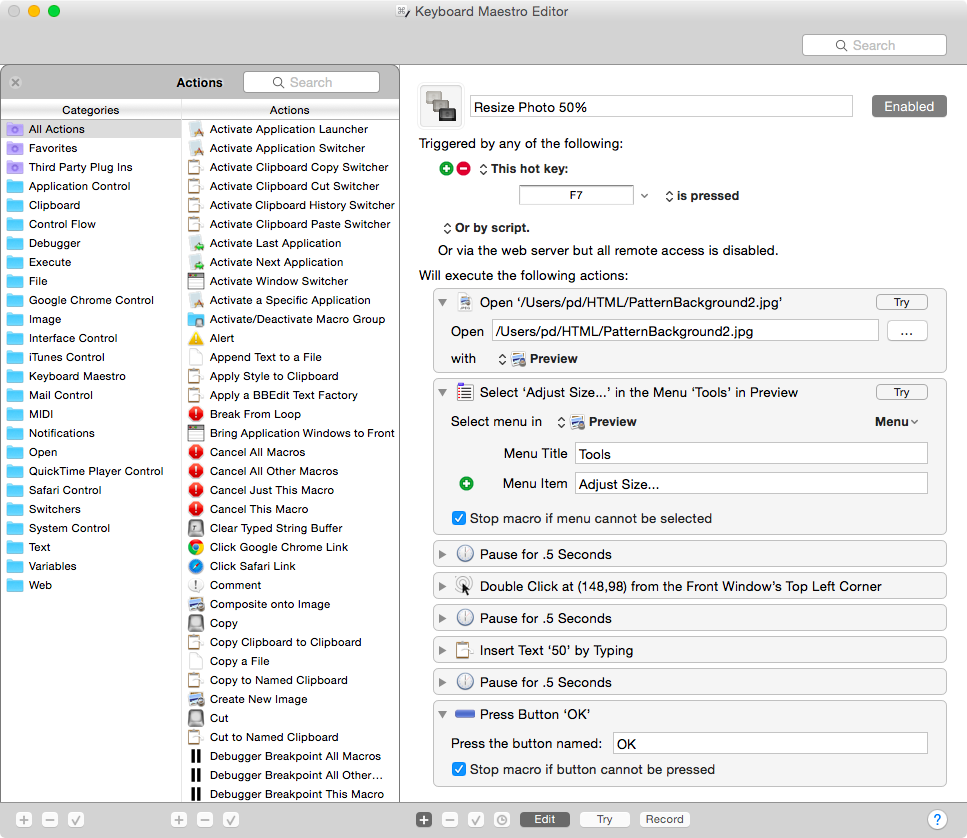Viewport: 967px width, 838px height.
Task: Click the Record button
Action: 664,819
